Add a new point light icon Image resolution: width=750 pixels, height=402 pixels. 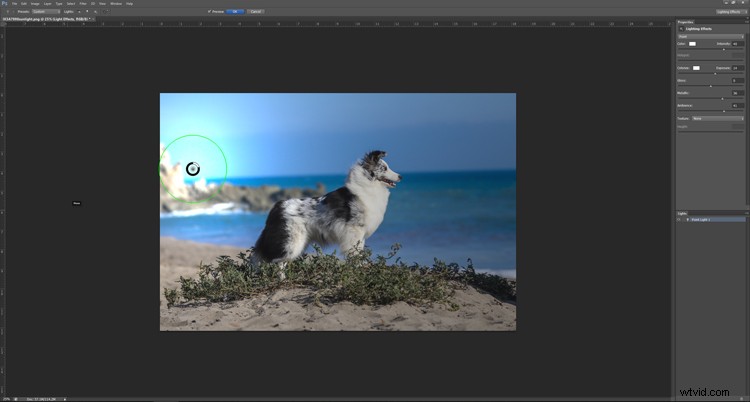point(87,11)
